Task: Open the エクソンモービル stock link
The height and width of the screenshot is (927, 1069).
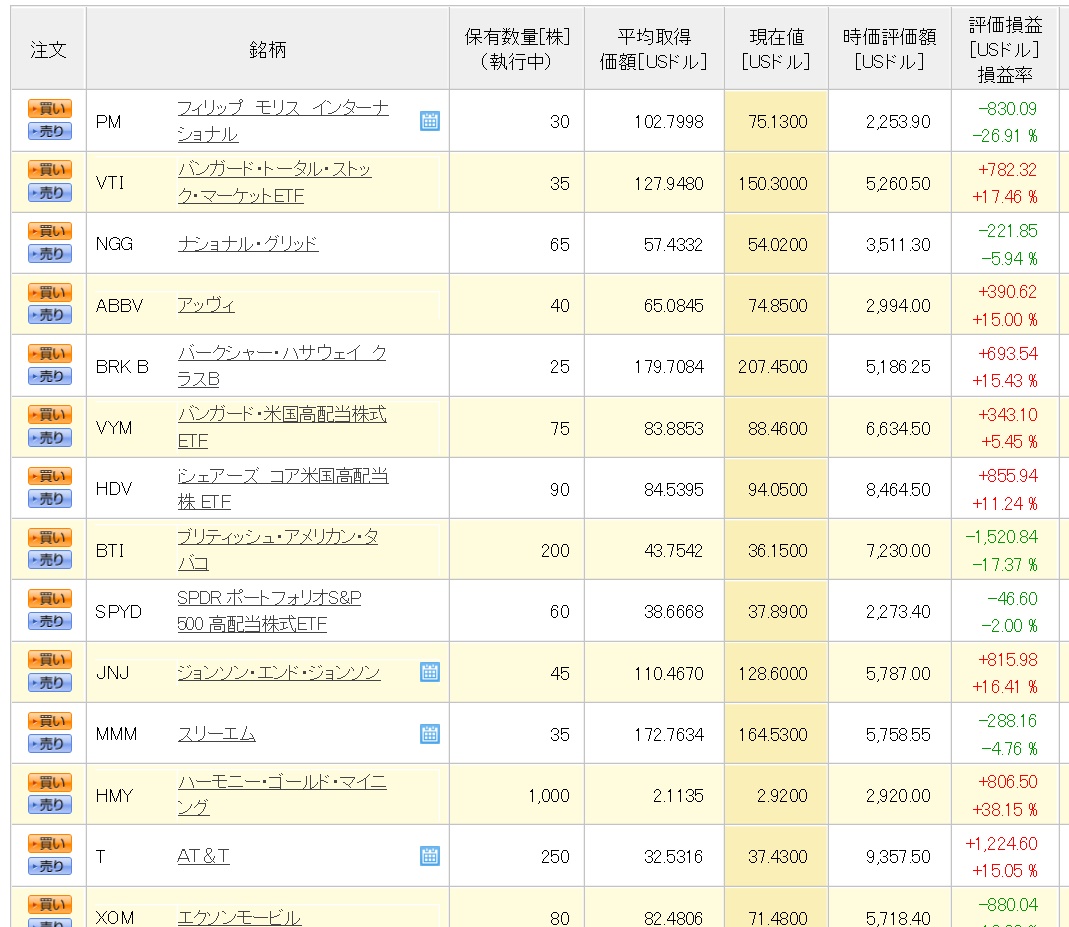Action: [x=239, y=917]
